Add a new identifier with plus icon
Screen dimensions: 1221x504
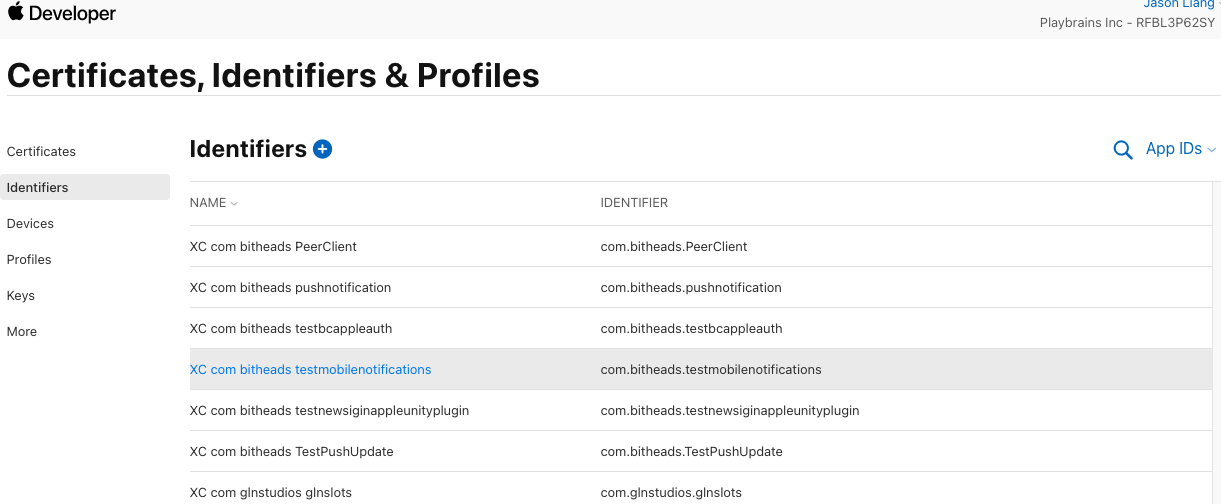click(x=322, y=149)
